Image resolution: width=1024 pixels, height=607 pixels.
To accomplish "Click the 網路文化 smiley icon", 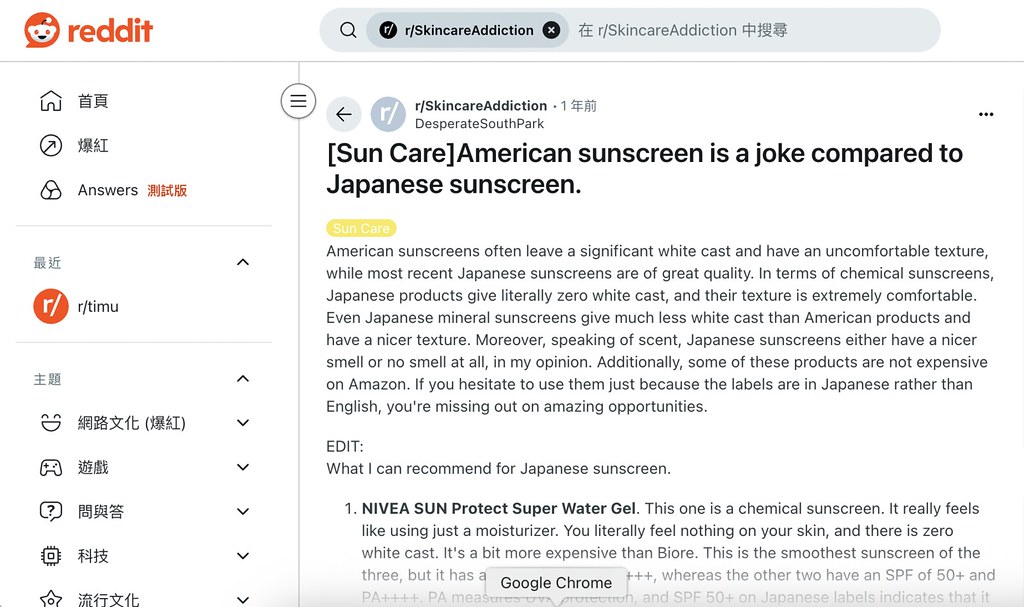I will tap(51, 423).
